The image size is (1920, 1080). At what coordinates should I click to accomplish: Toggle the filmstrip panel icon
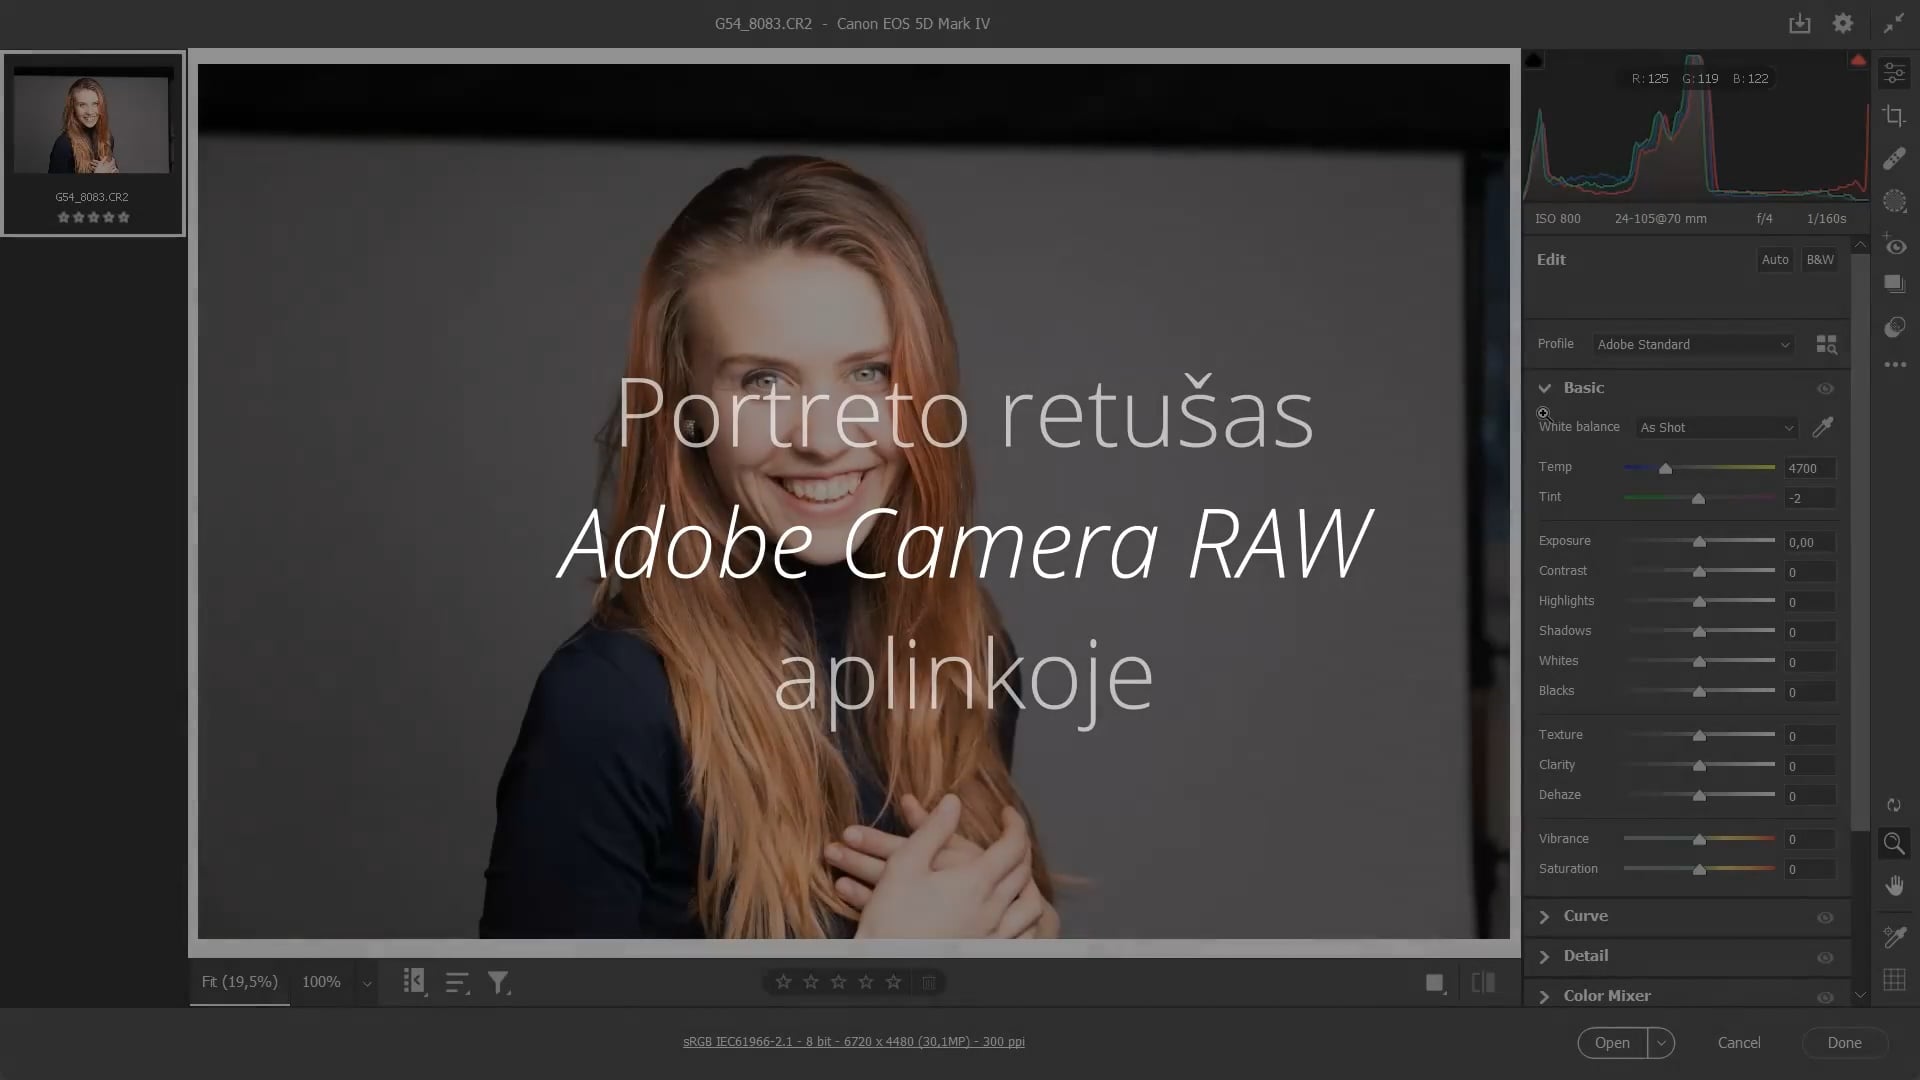click(x=414, y=982)
